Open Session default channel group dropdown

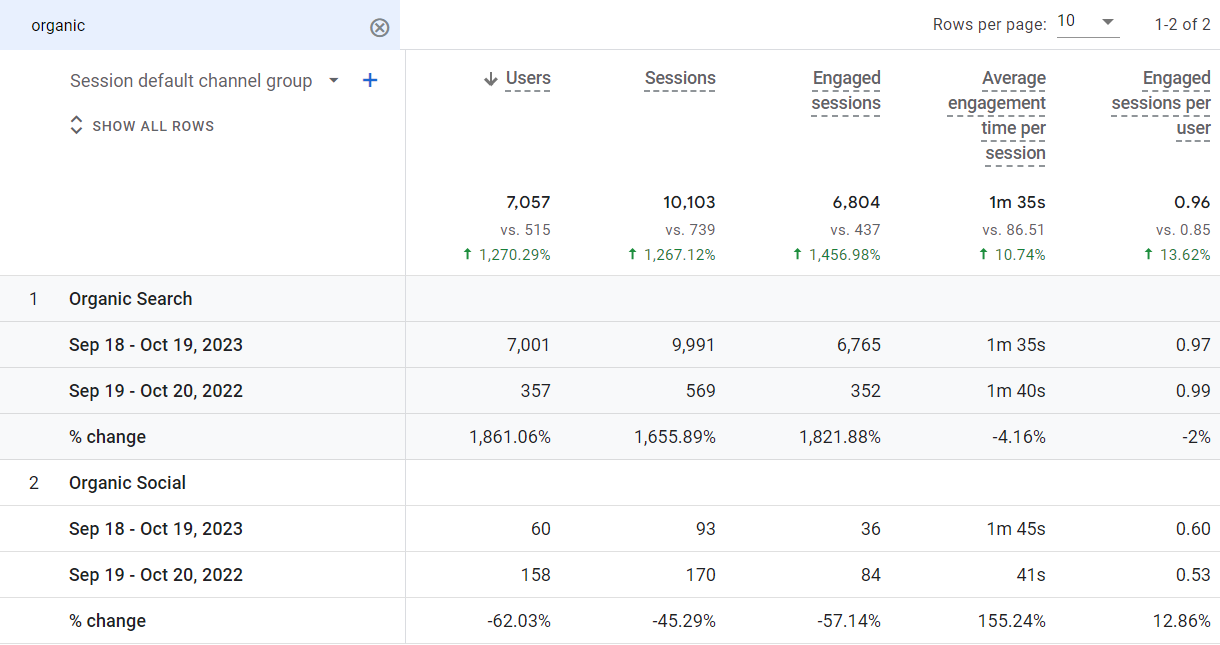(334, 81)
